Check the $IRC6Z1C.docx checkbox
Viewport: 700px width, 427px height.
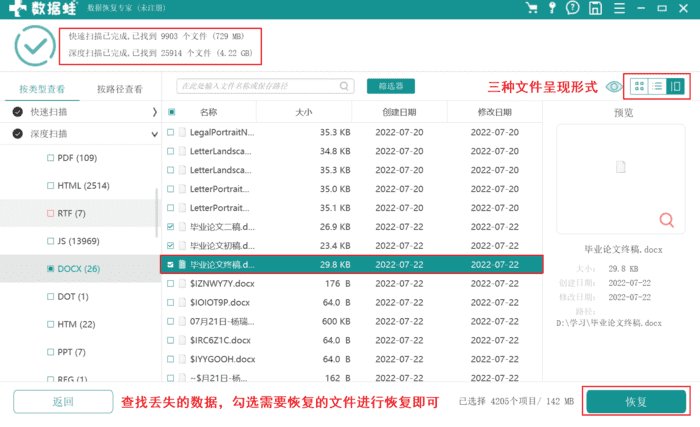pos(171,340)
